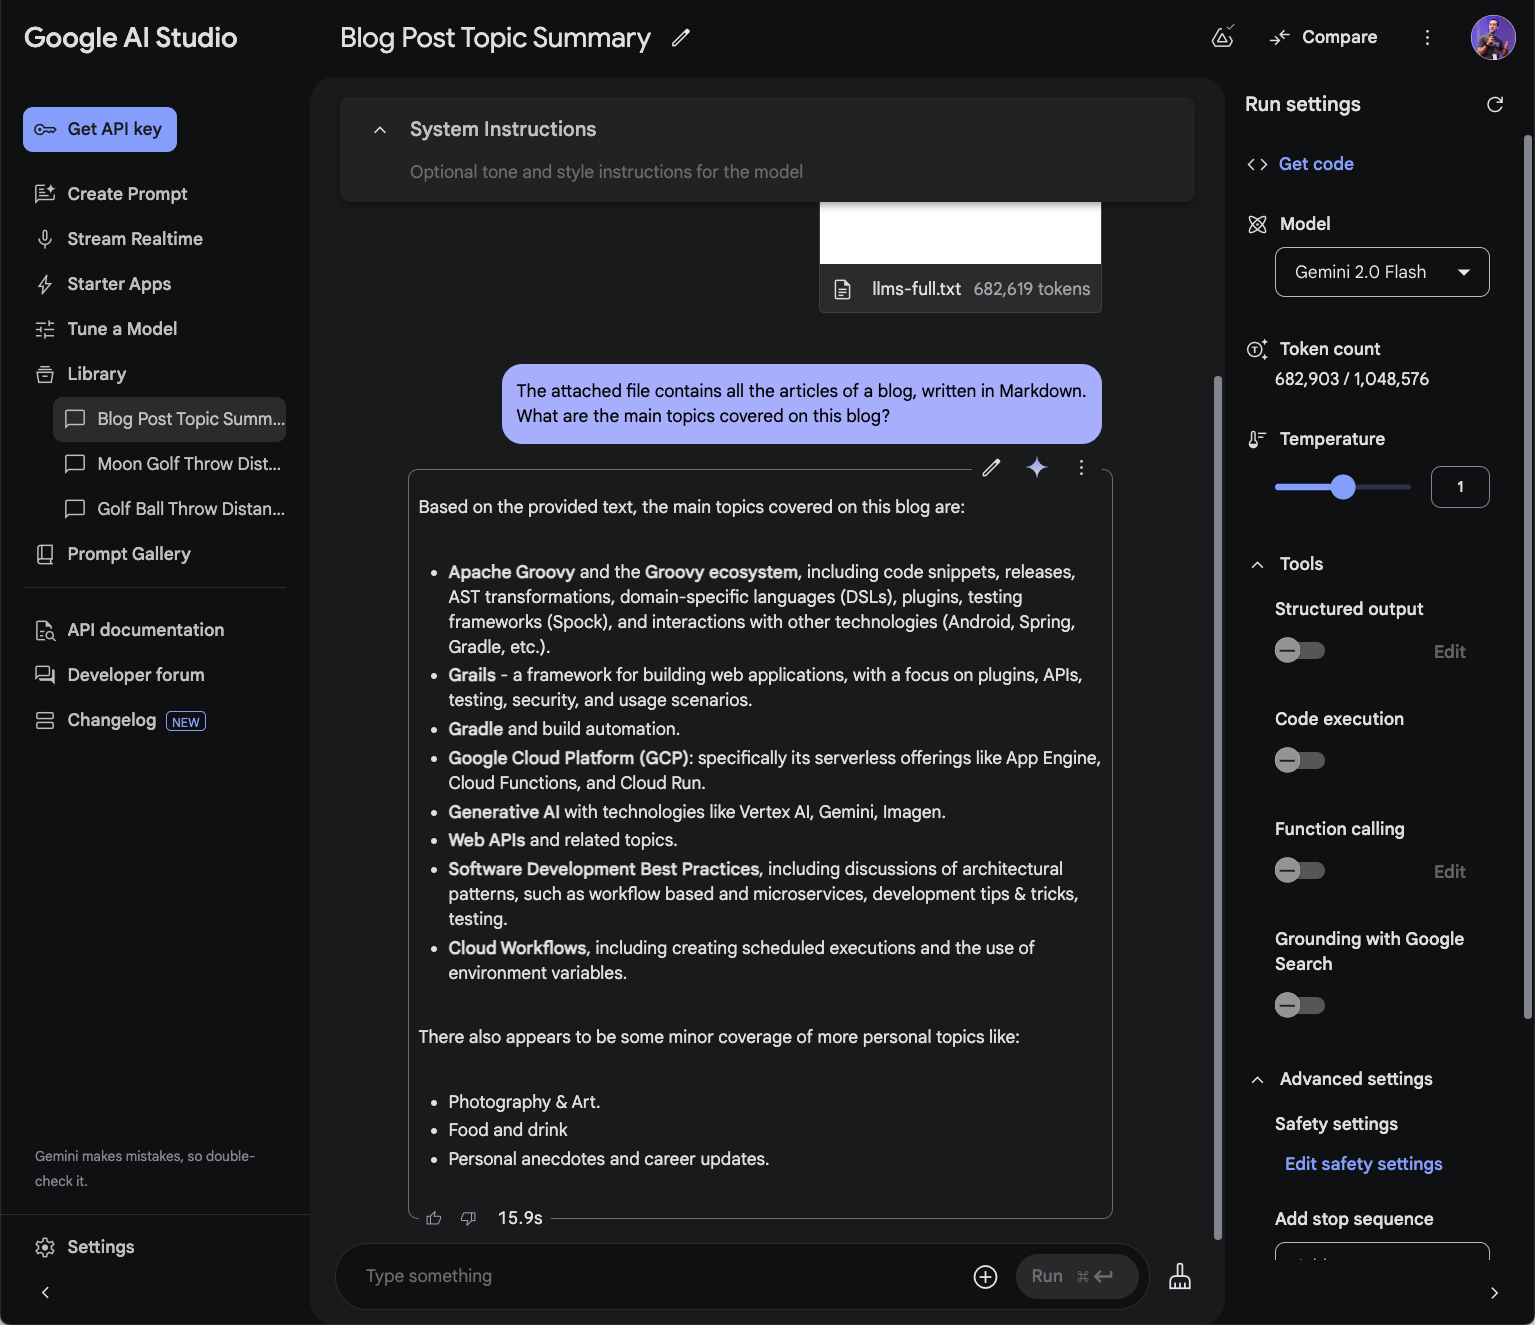1535x1325 pixels.
Task: Click the Temperature thermometer icon
Action: tap(1257, 439)
